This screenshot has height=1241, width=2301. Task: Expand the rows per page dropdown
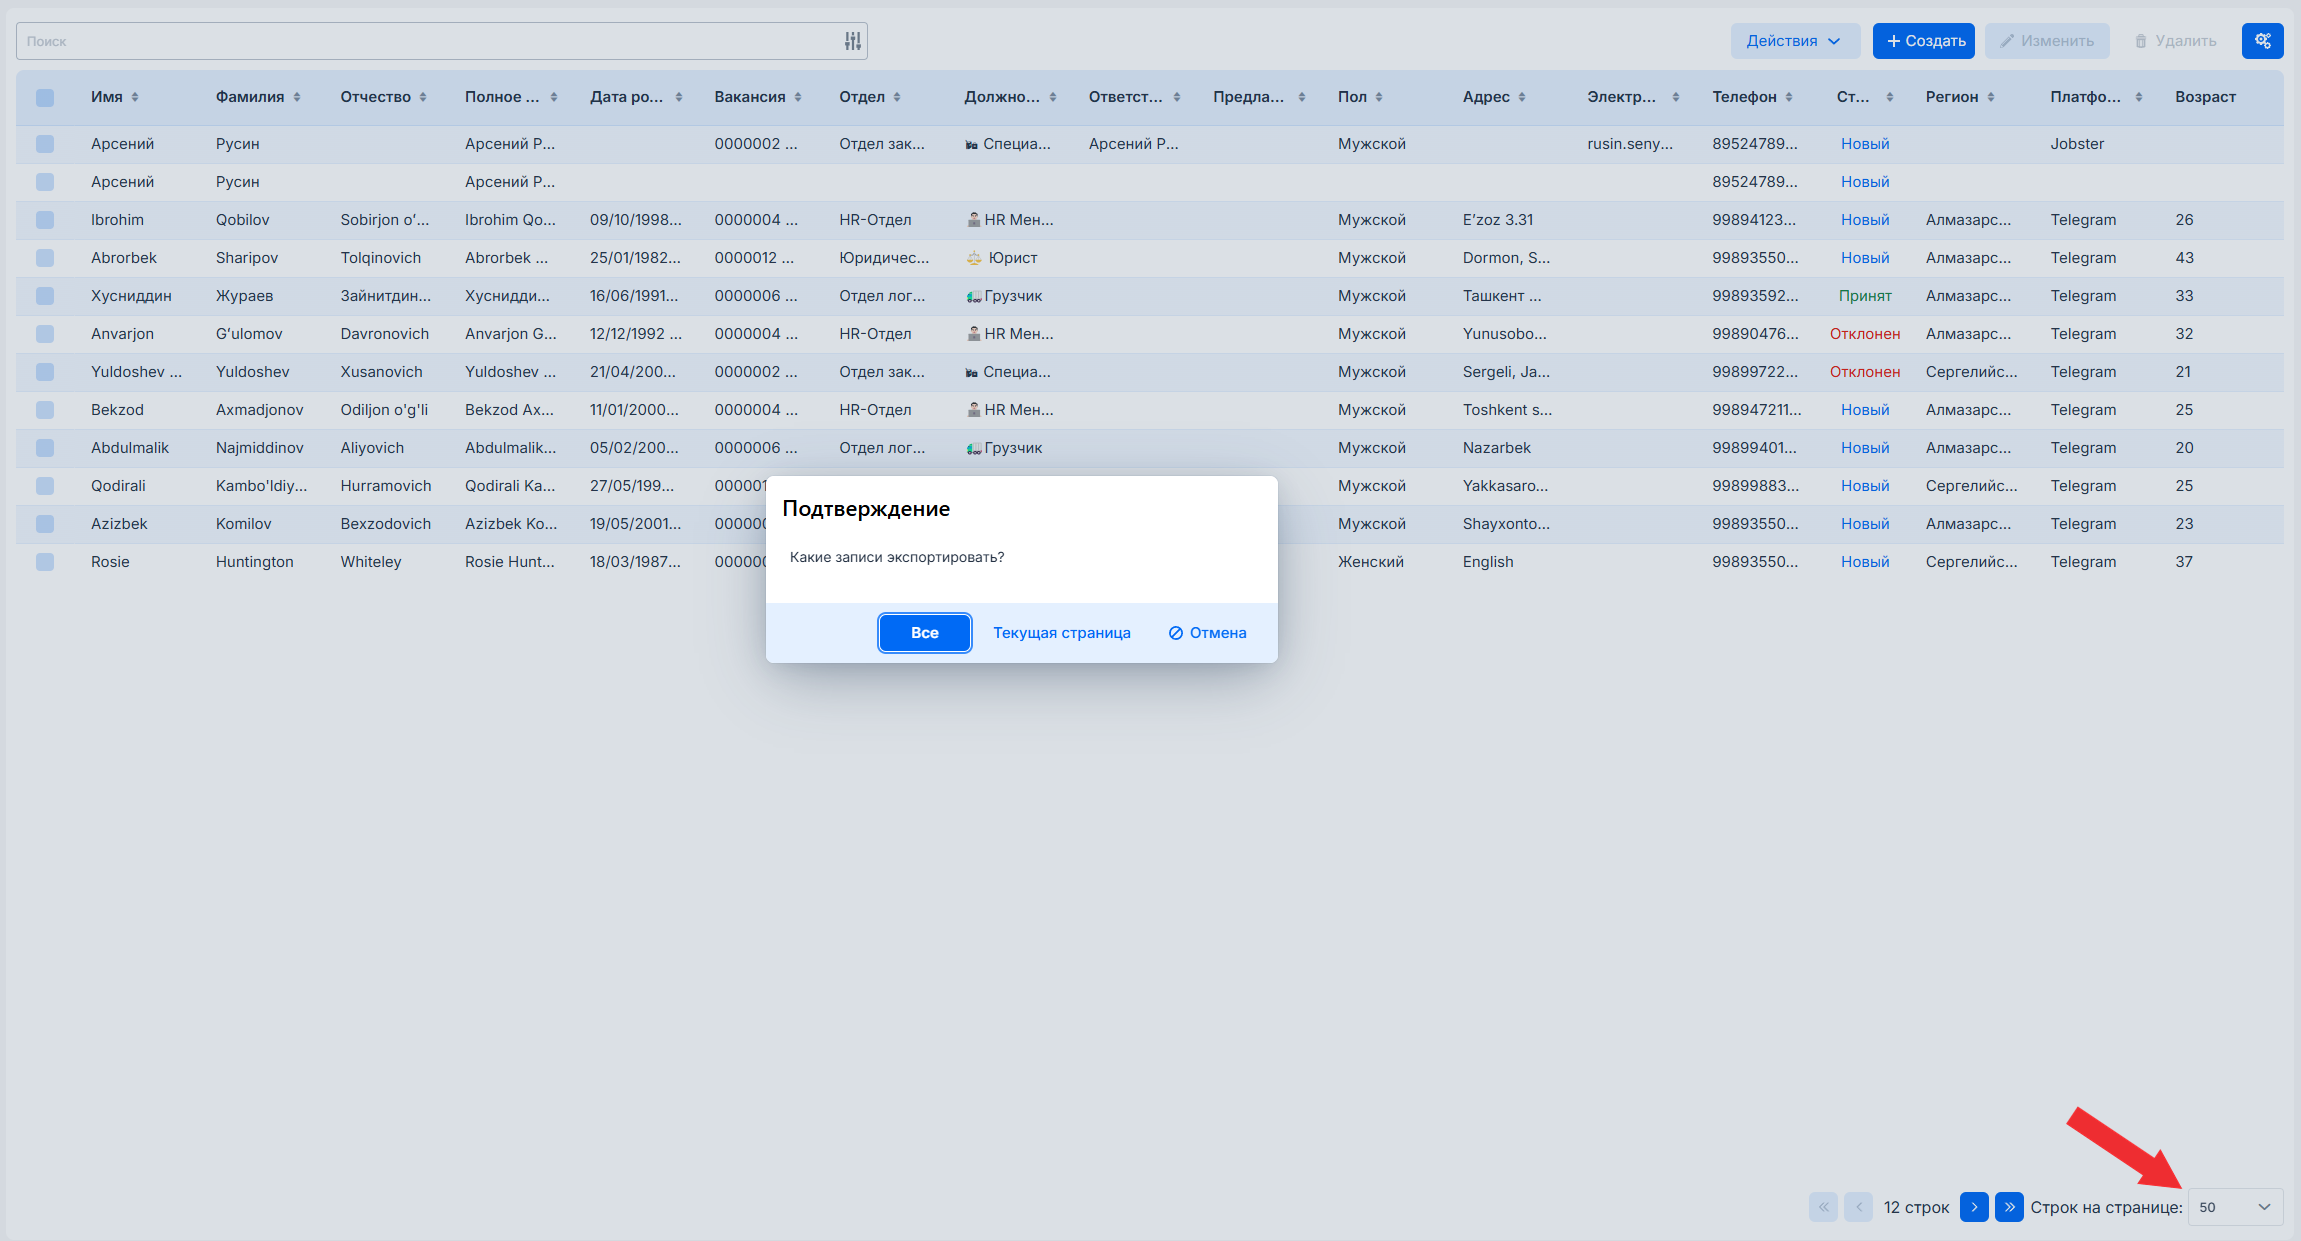(x=2235, y=1207)
